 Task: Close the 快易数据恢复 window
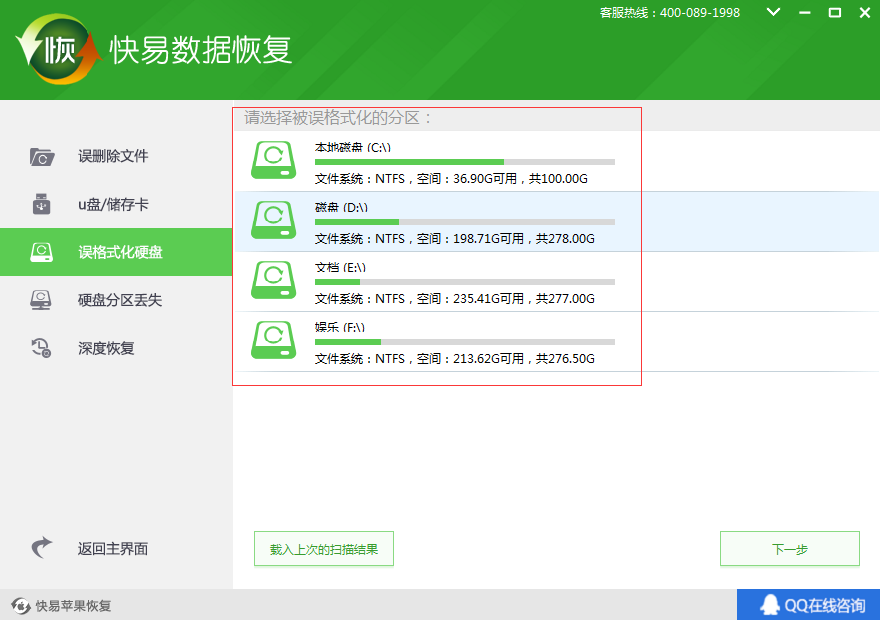click(x=865, y=12)
